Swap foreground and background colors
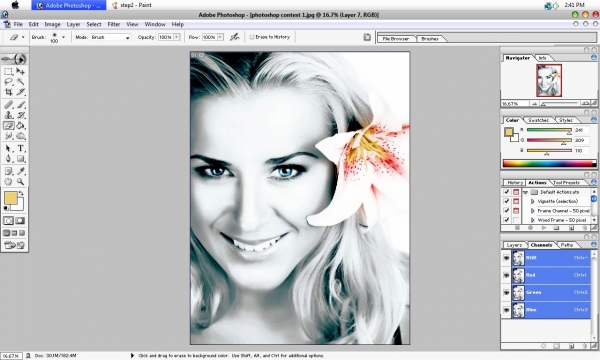Image resolution: width=600 pixels, height=360 pixels. click(x=22, y=194)
